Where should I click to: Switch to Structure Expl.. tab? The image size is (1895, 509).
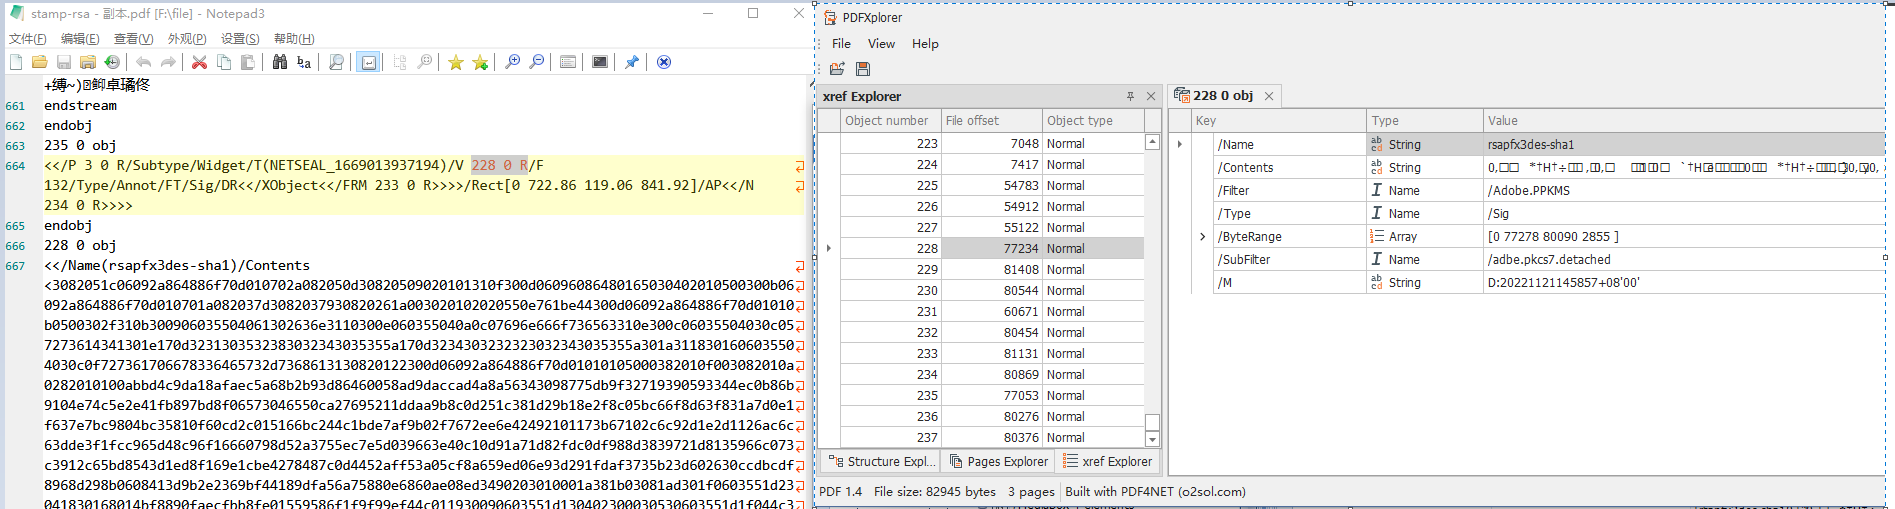click(881, 461)
